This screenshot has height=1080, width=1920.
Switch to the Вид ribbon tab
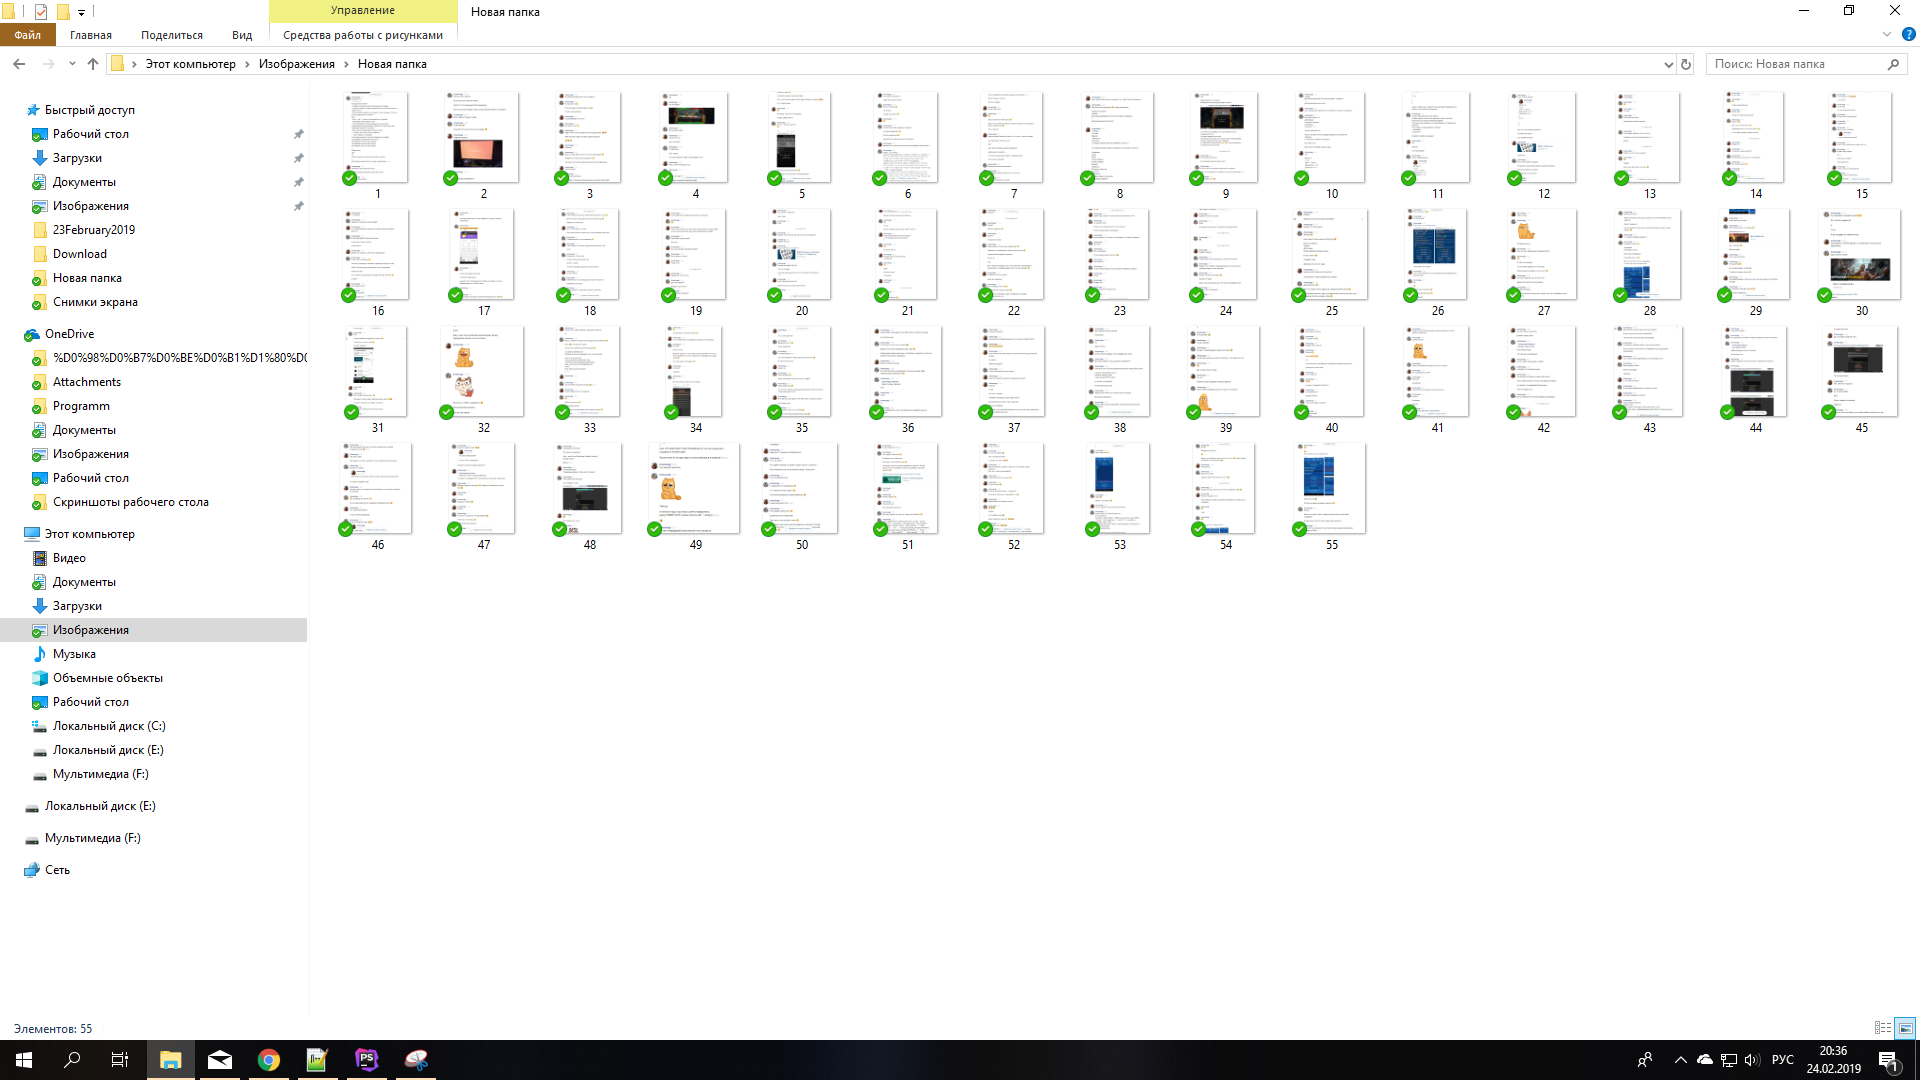(242, 35)
